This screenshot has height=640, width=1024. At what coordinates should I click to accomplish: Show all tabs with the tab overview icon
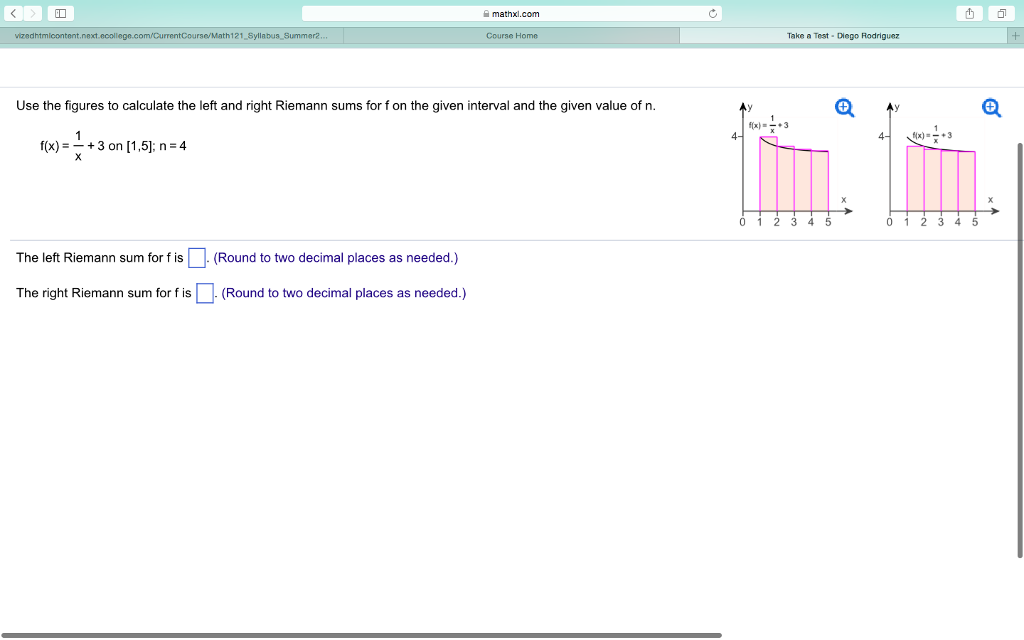[x=1000, y=14]
